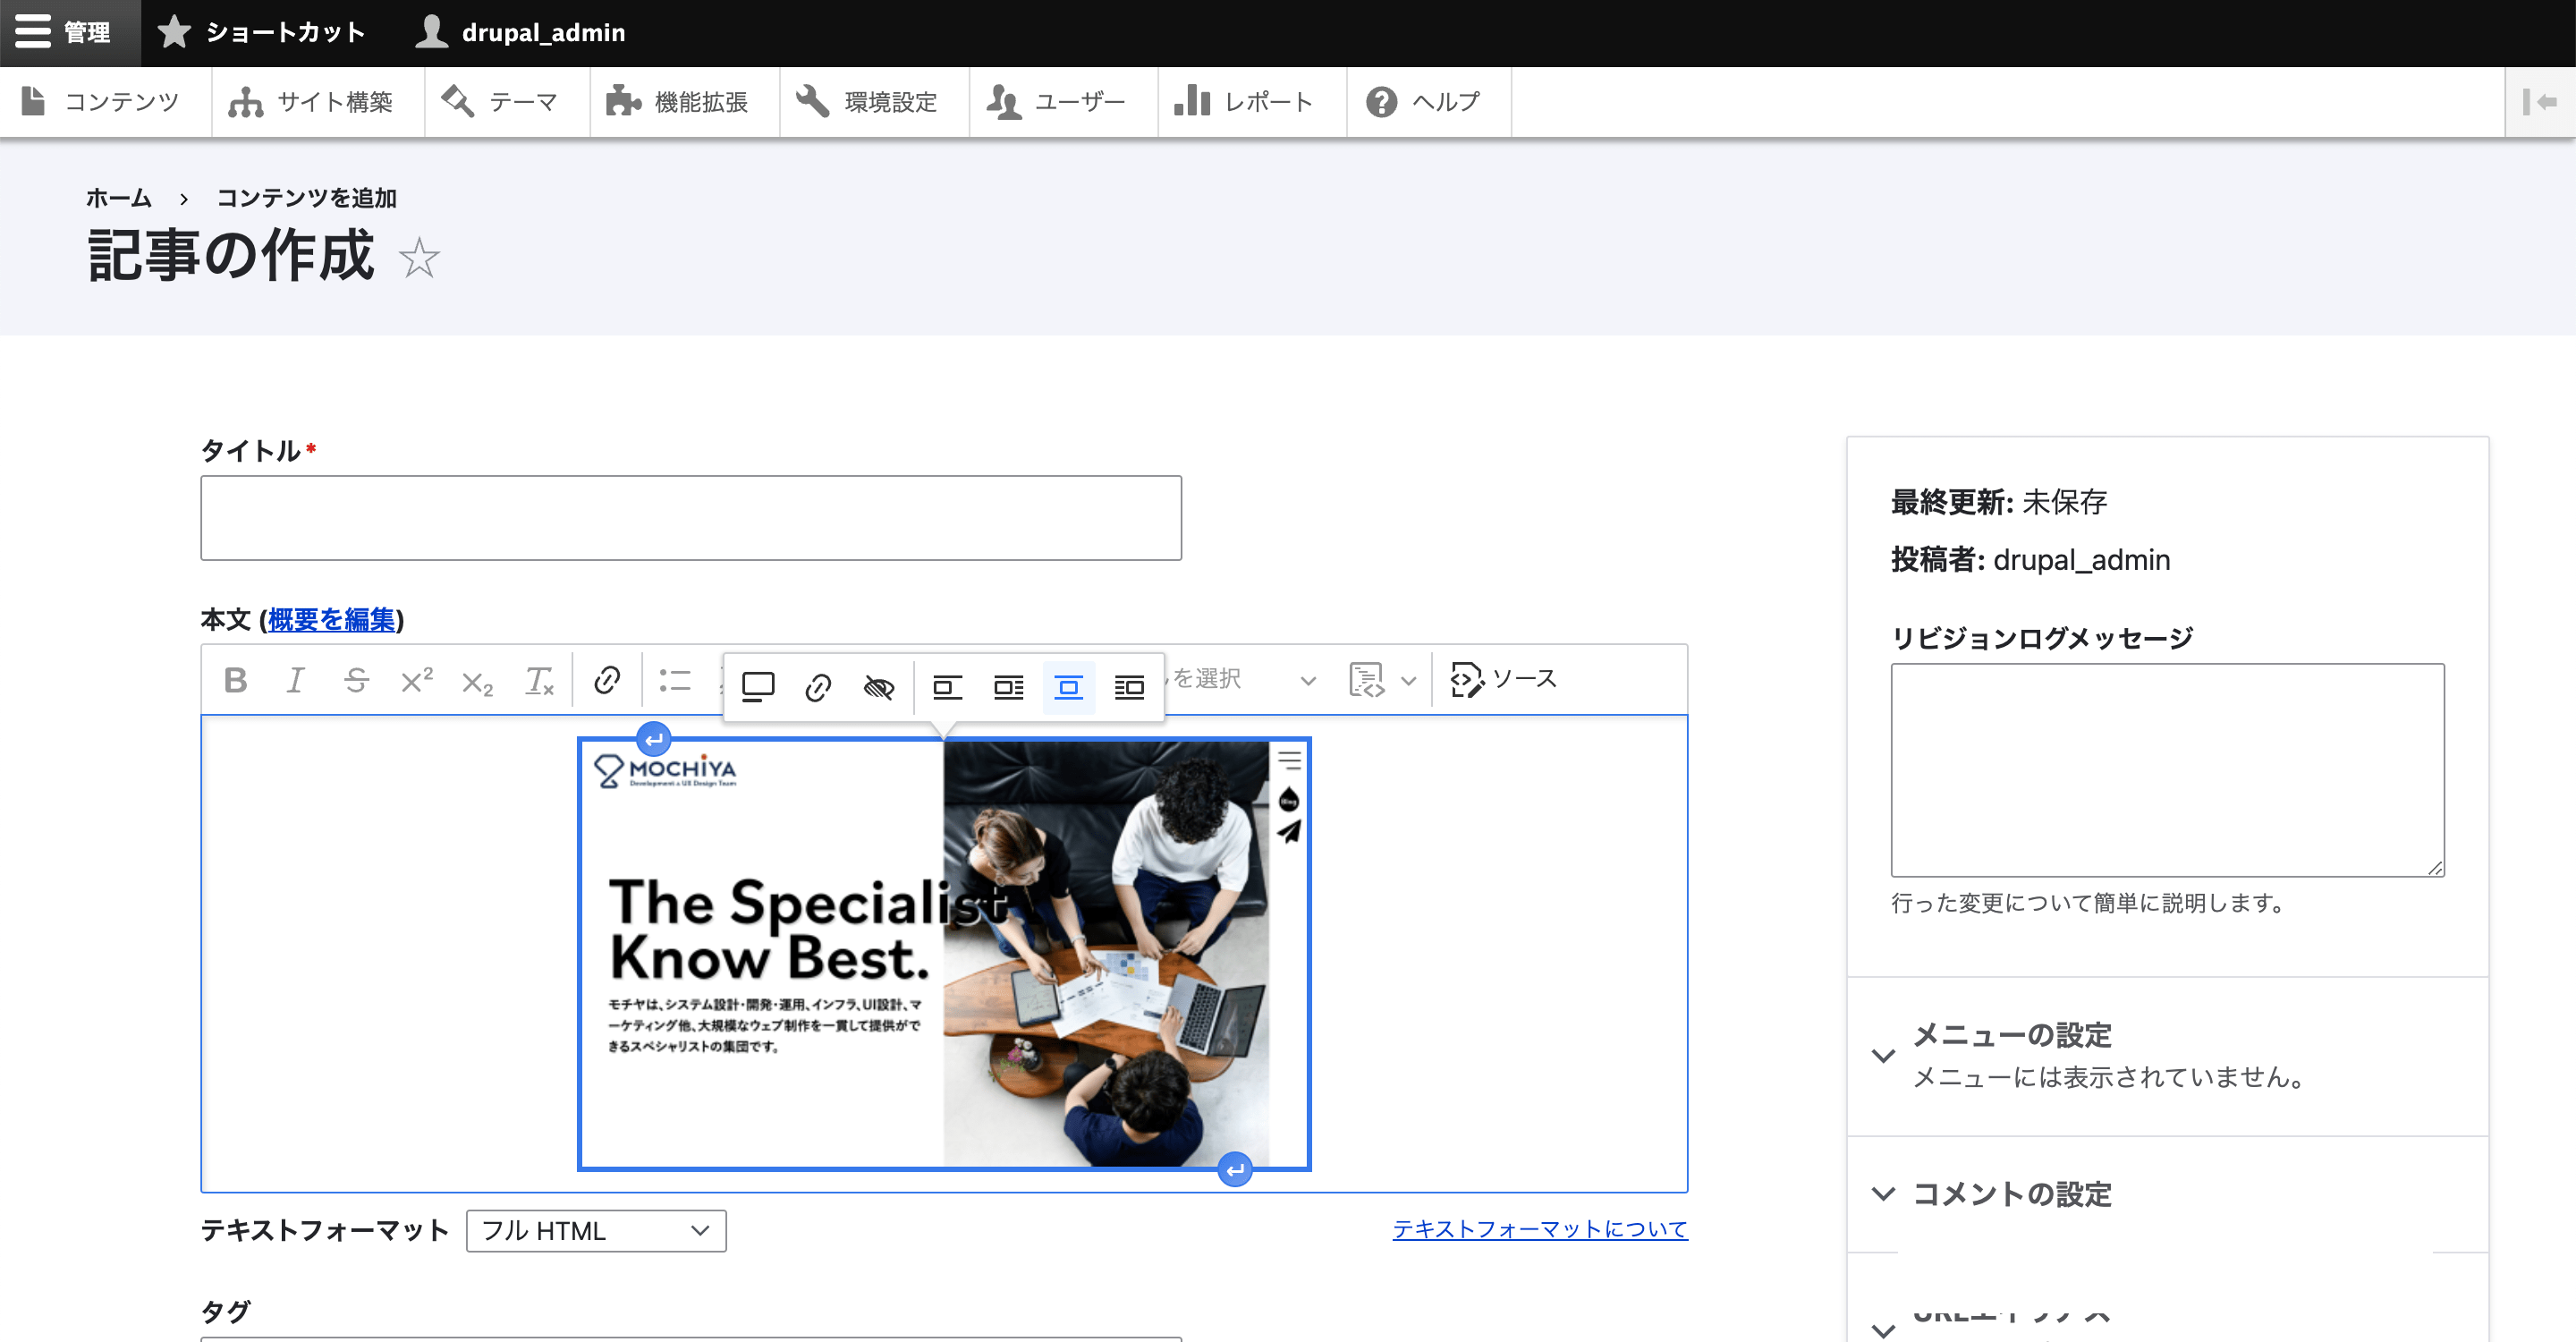Click the Remove Format icon
The width and height of the screenshot is (2576, 1342).
coord(539,680)
